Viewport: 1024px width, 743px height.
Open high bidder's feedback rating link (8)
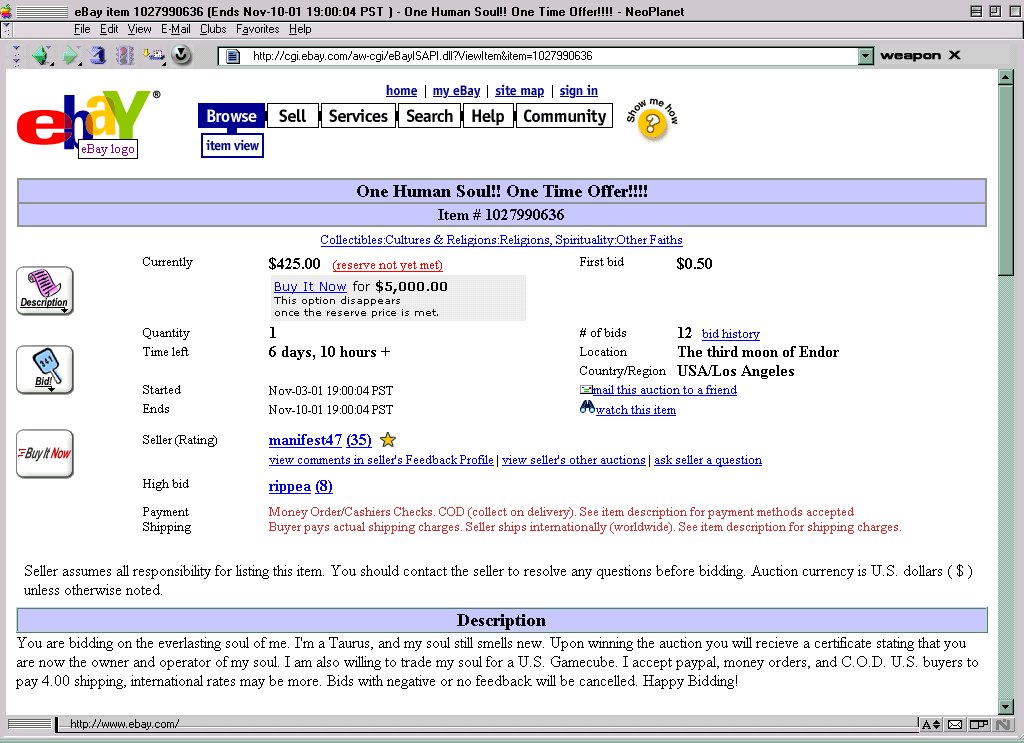323,486
